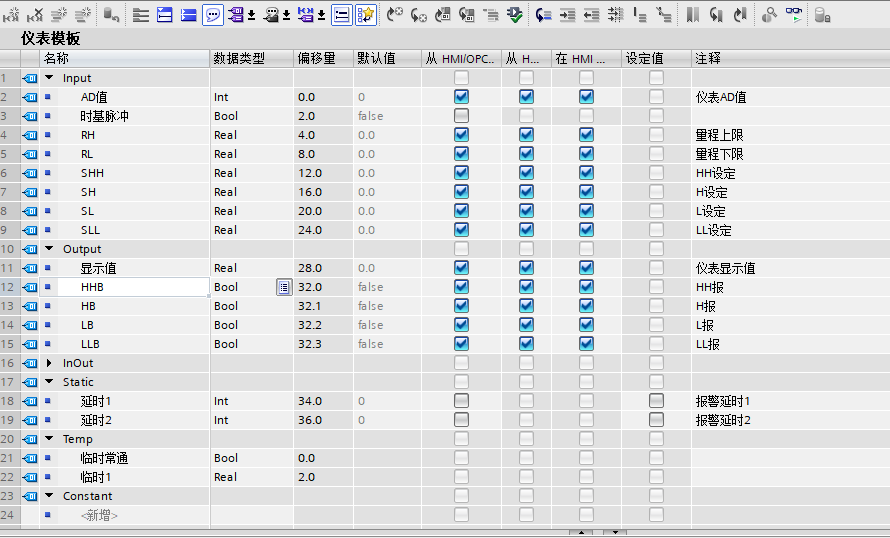This screenshot has height=538, width=890.
Task: Click the database lock icon in toolbar
Action: pyautogui.click(x=821, y=15)
